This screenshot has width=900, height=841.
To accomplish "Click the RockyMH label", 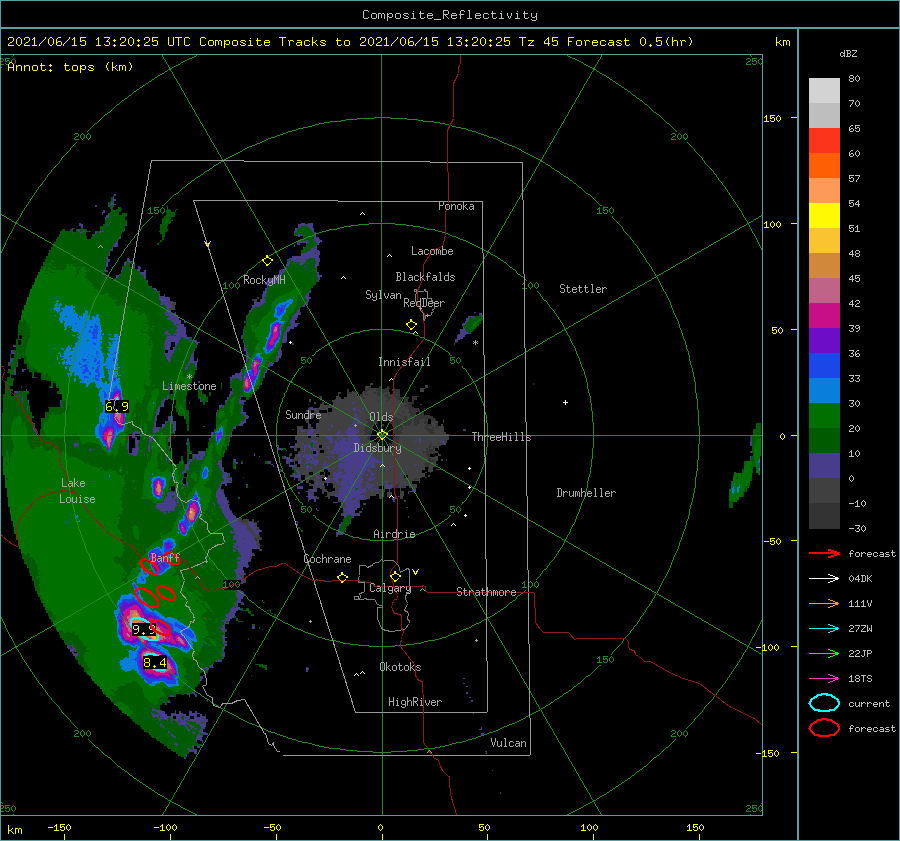I will [264, 280].
